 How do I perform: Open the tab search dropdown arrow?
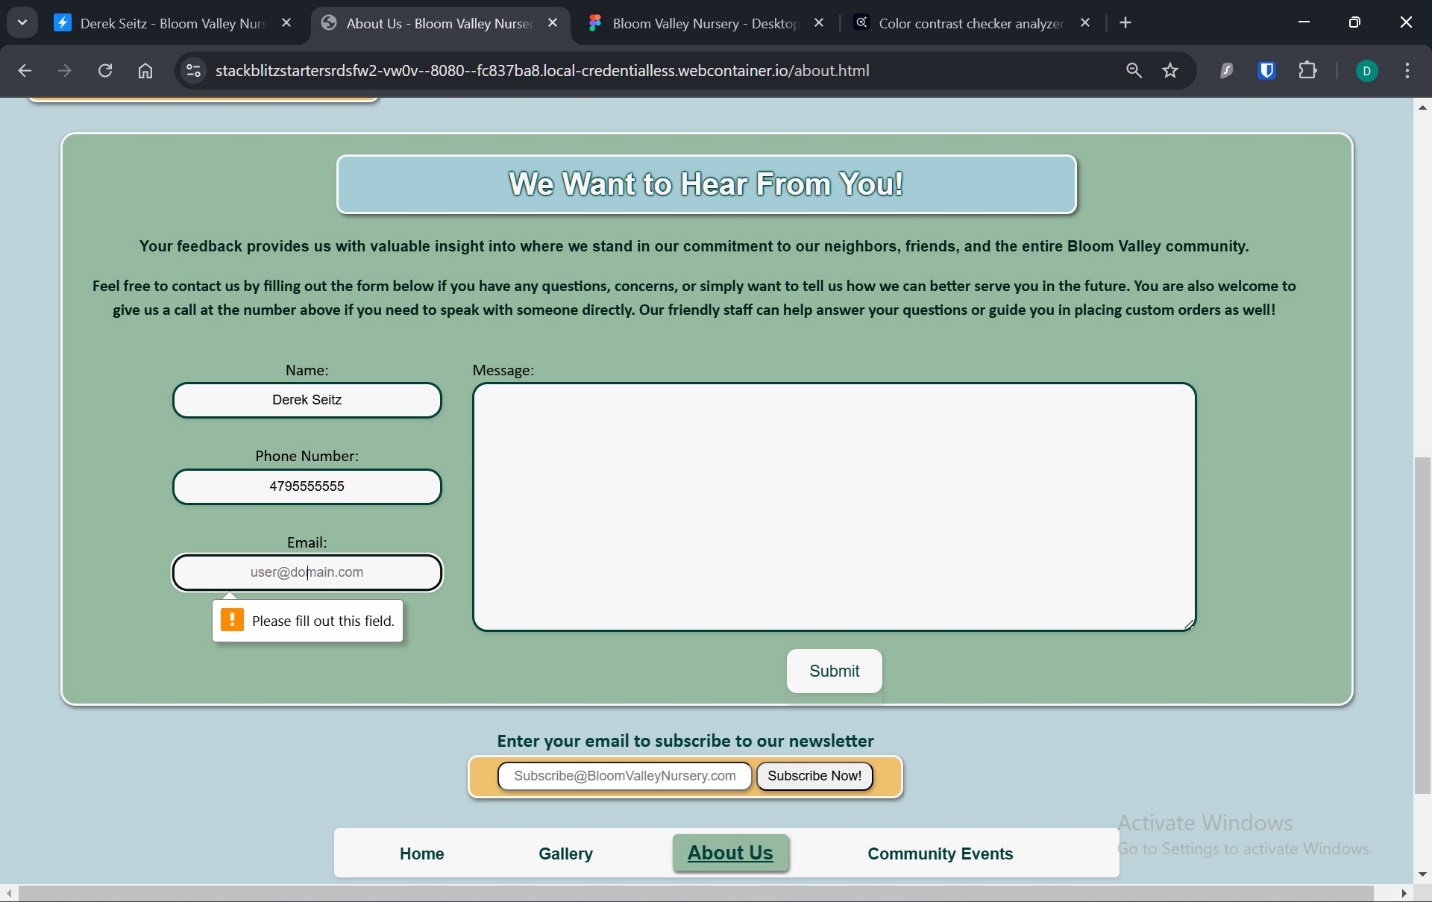coord(22,22)
